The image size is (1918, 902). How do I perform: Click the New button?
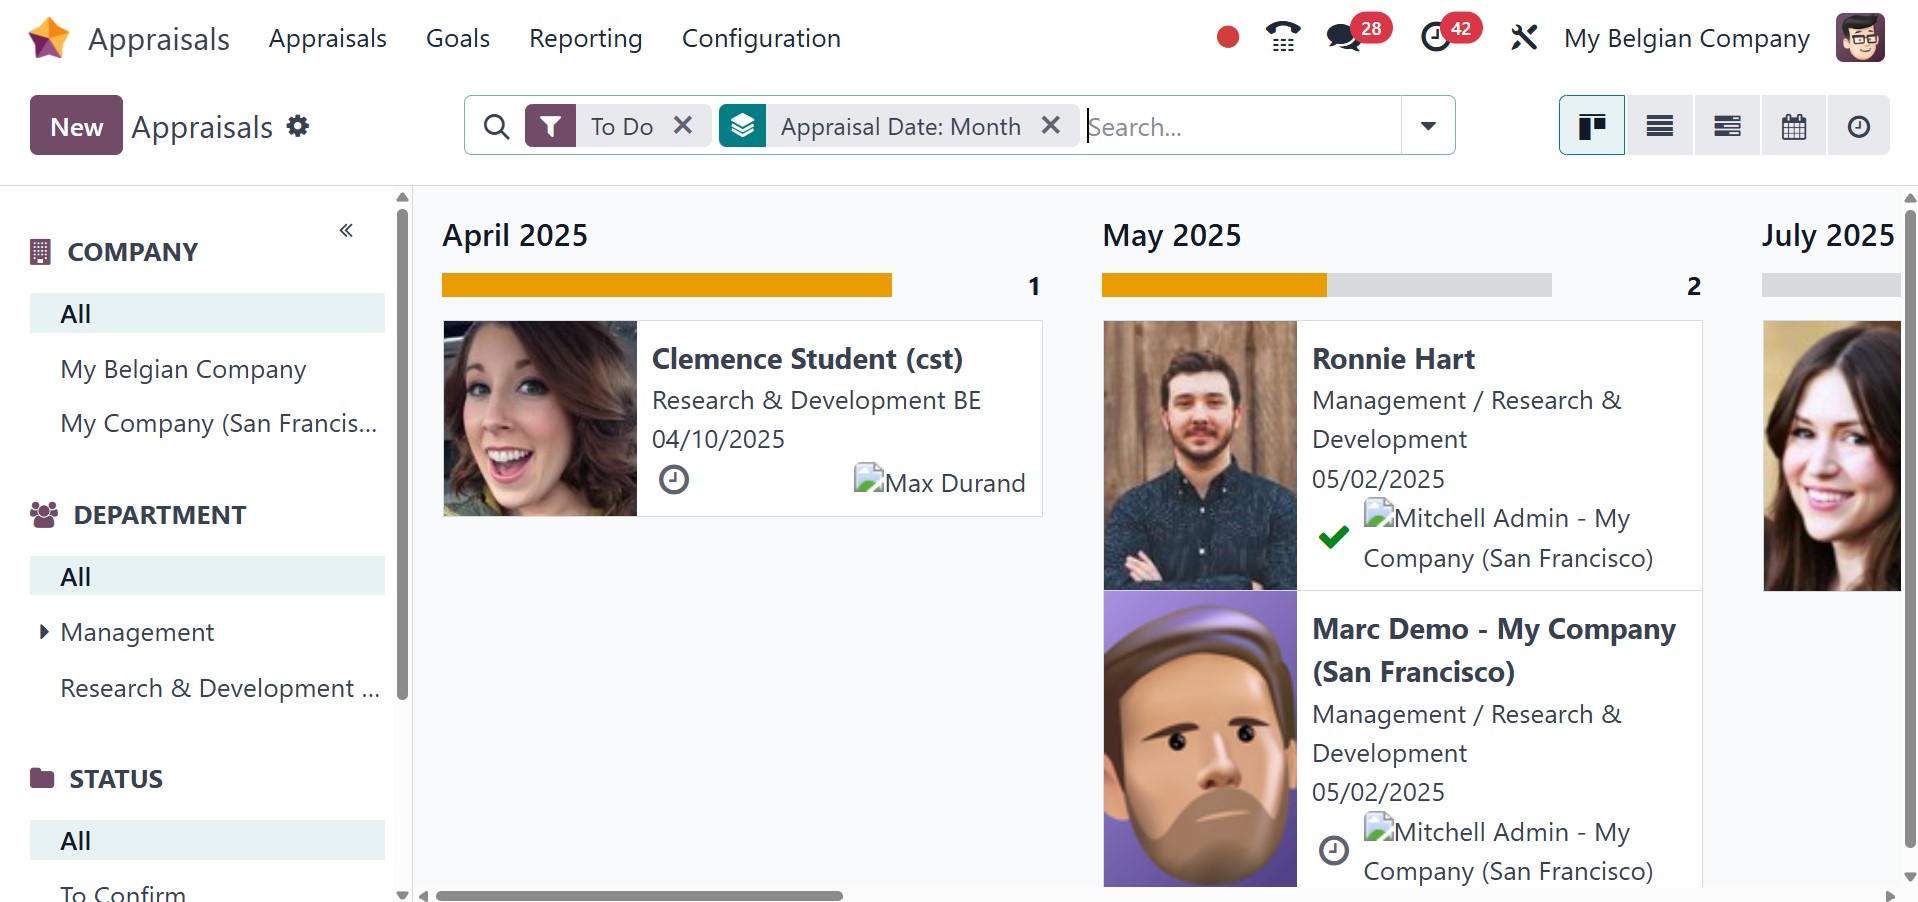(x=76, y=126)
